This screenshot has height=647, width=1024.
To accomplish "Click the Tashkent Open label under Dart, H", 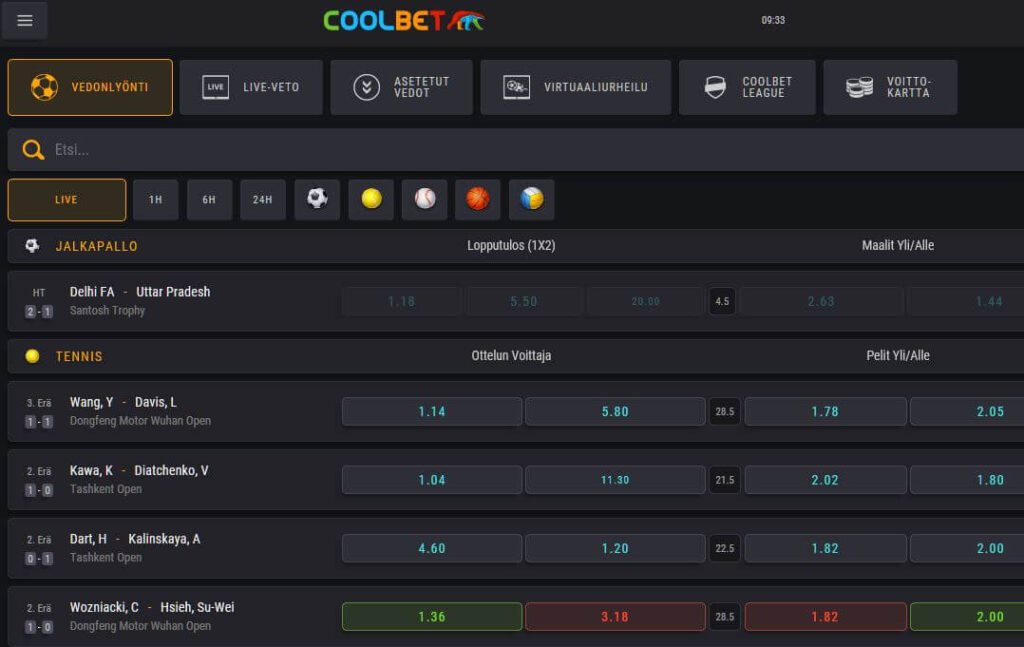I will 106,558.
